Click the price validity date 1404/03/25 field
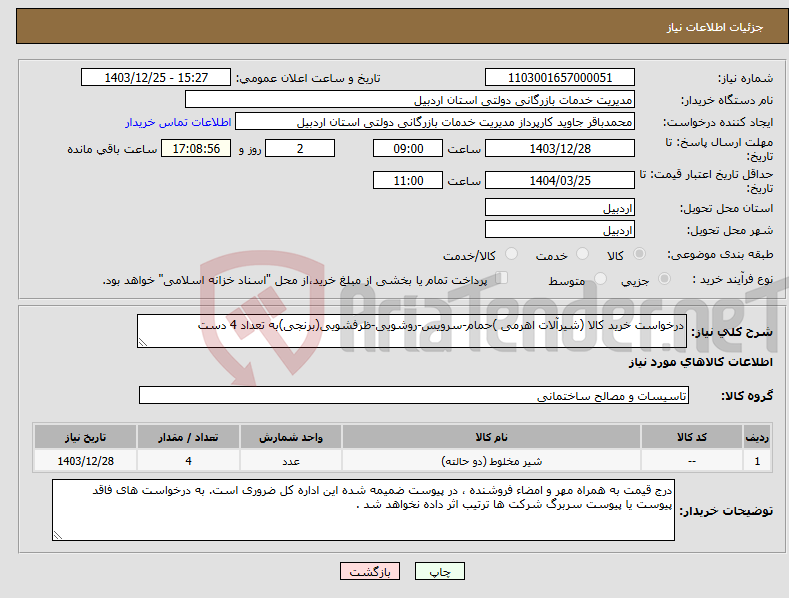Image resolution: width=789 pixels, height=598 pixels. [x=560, y=180]
